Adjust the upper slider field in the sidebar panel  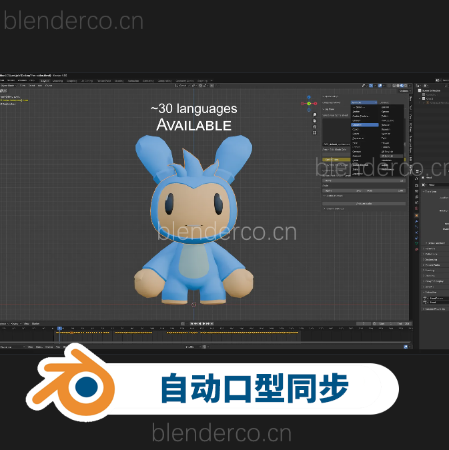coord(364,180)
